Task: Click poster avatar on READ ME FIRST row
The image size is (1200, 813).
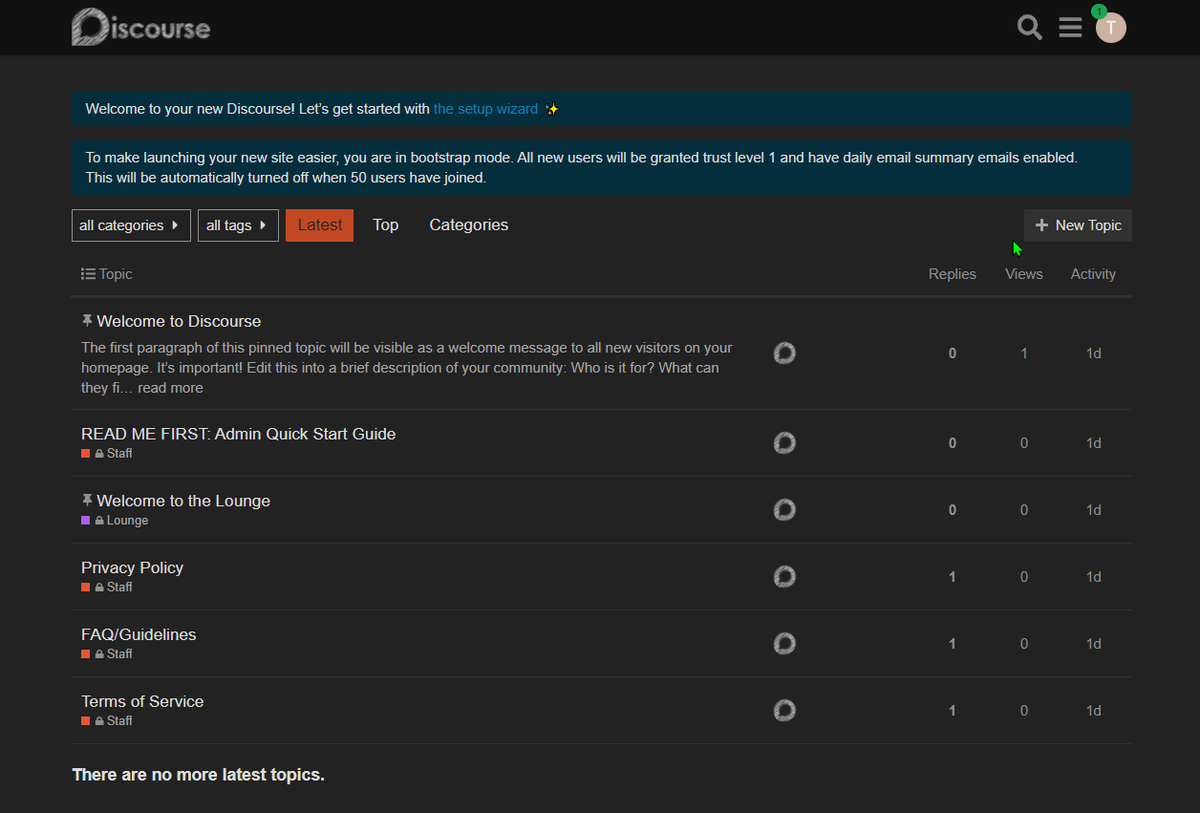Action: tap(785, 443)
